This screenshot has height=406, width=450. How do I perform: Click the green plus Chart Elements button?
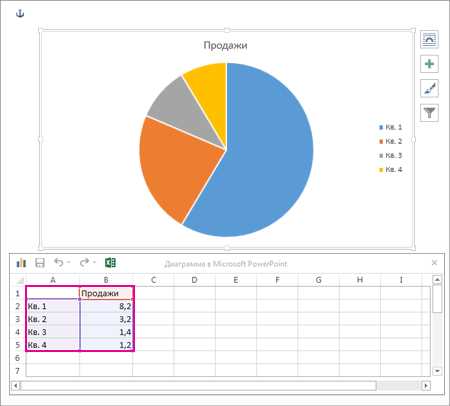click(x=429, y=64)
